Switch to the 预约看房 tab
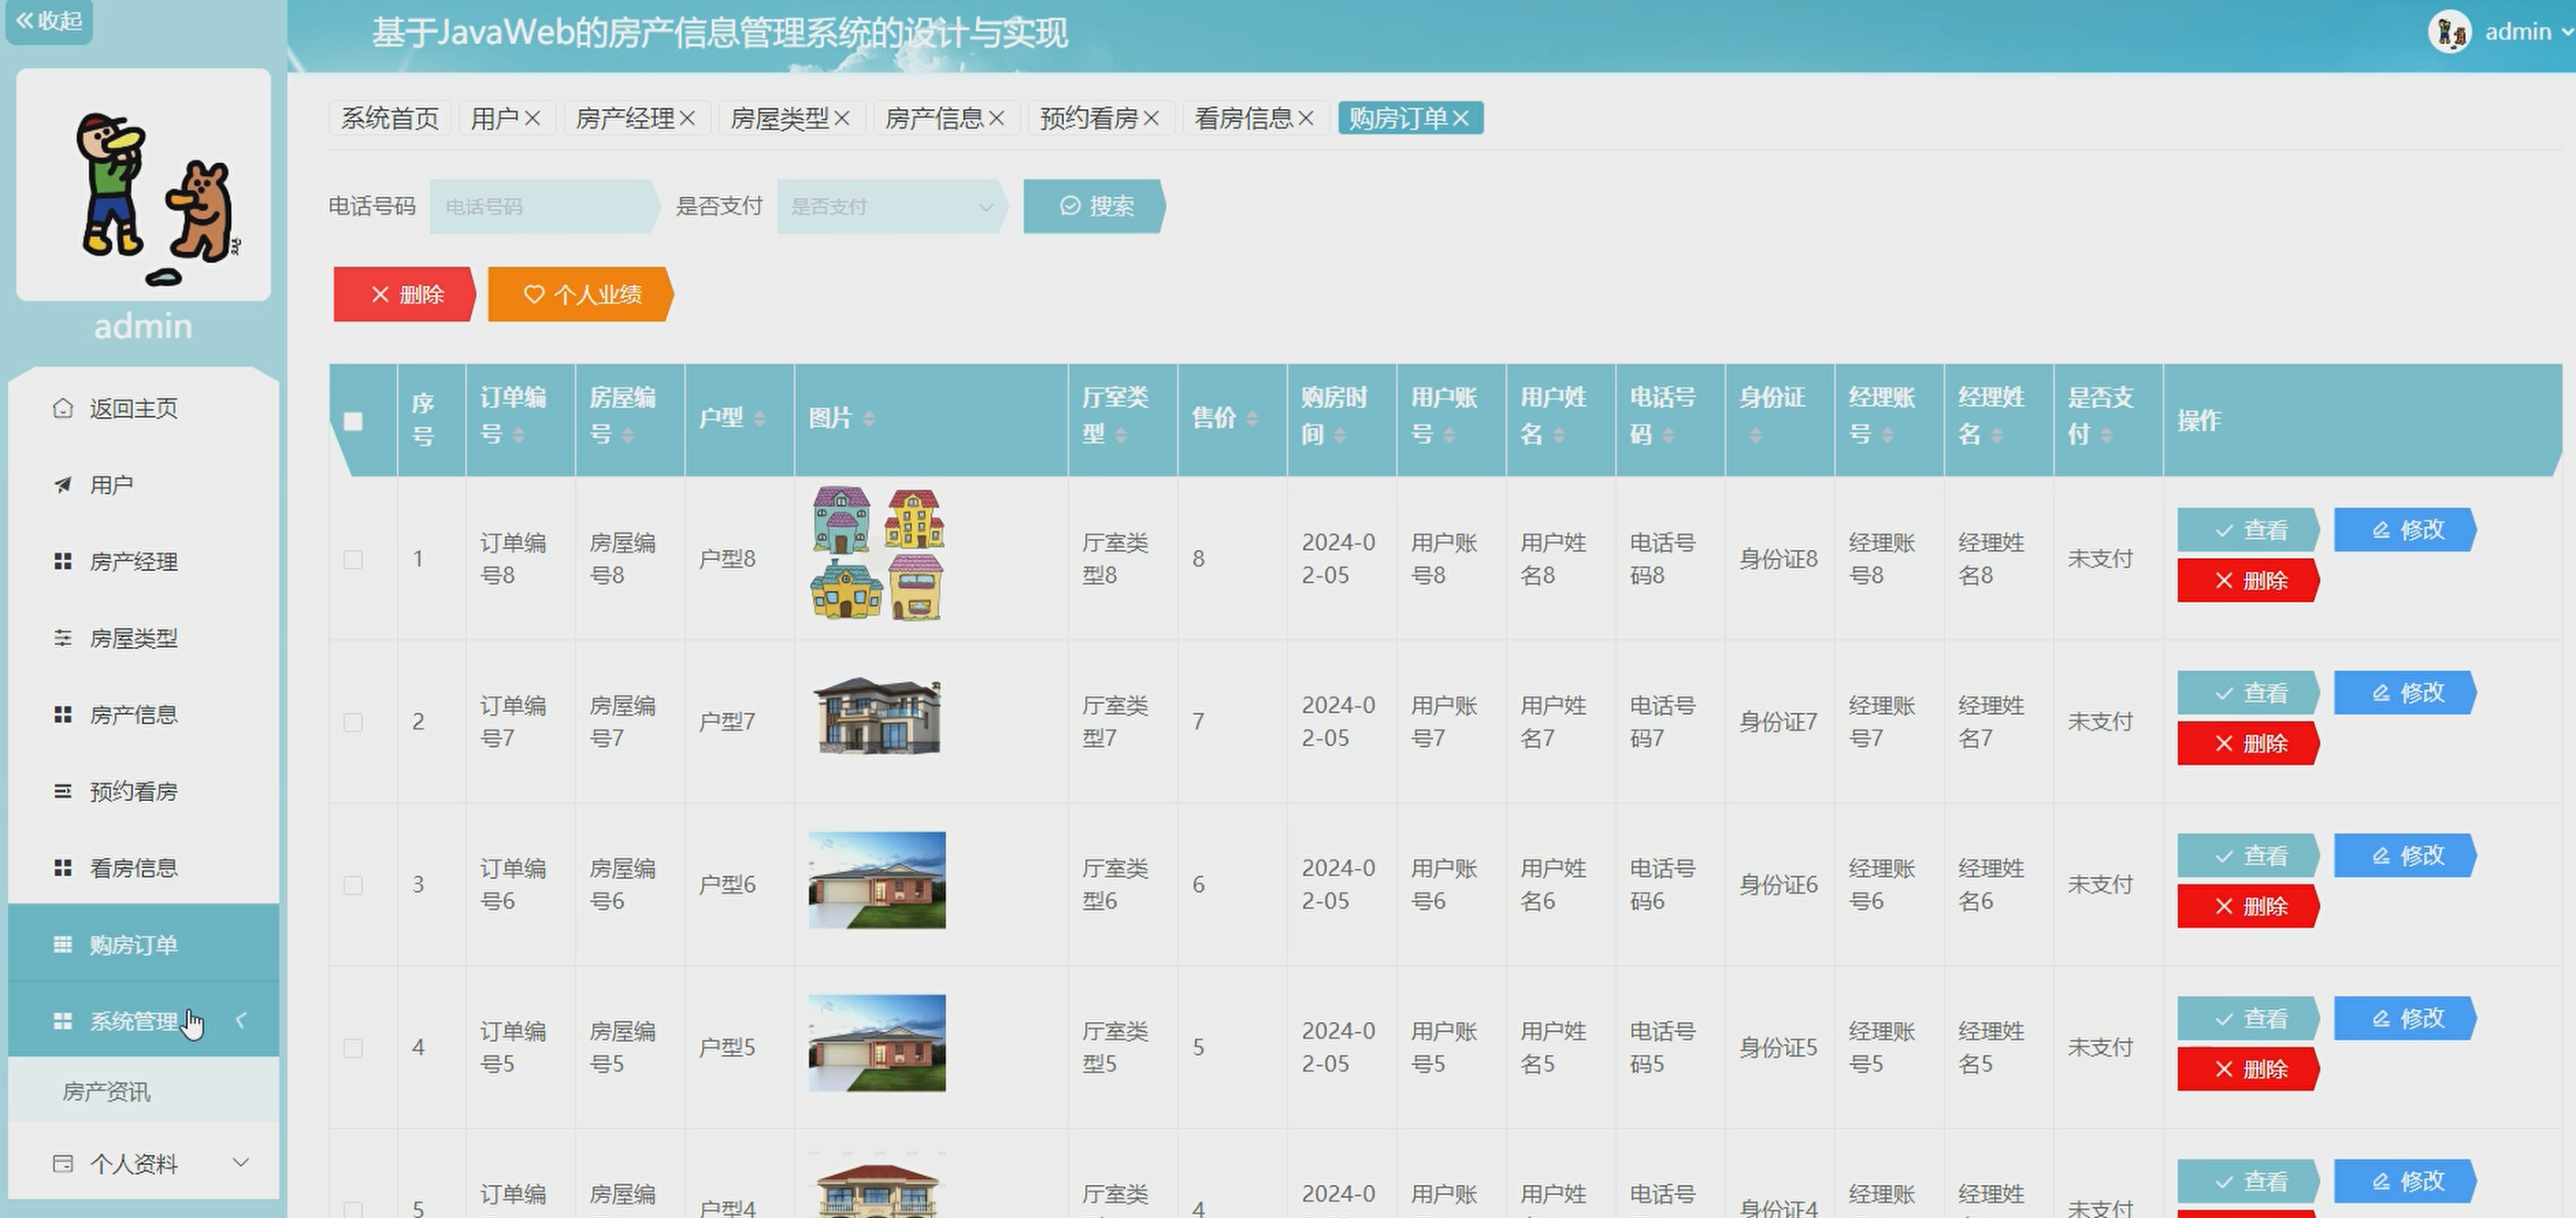The width and height of the screenshot is (2576, 1218). click(x=1089, y=118)
